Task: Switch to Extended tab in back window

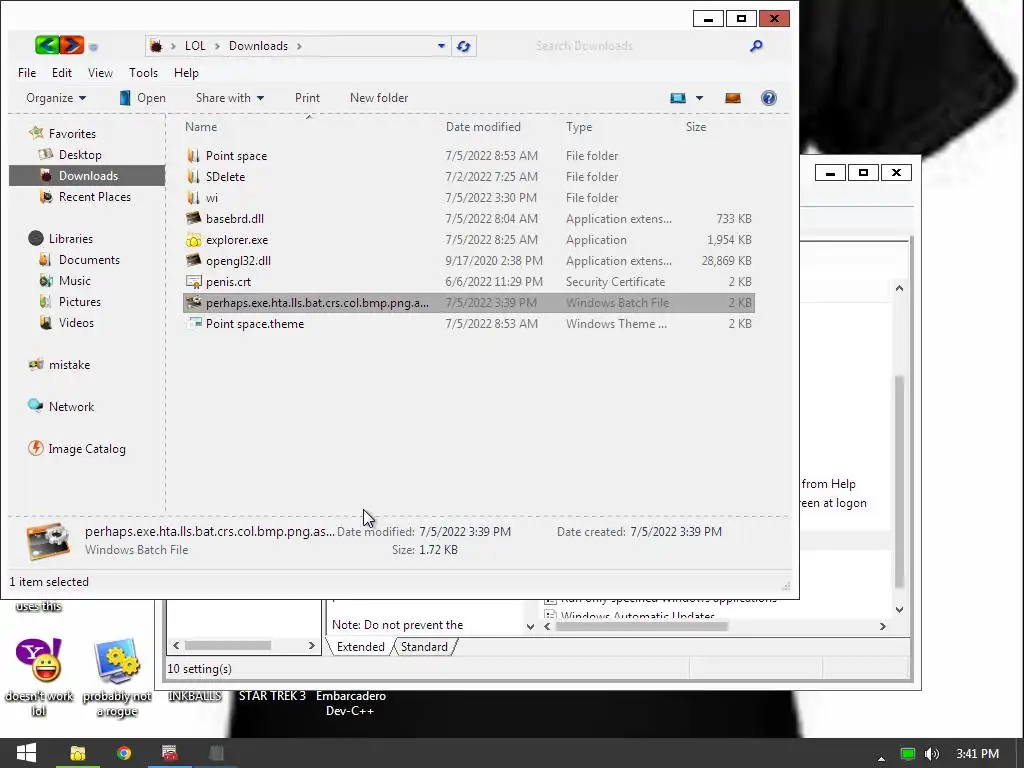Action: (360, 647)
